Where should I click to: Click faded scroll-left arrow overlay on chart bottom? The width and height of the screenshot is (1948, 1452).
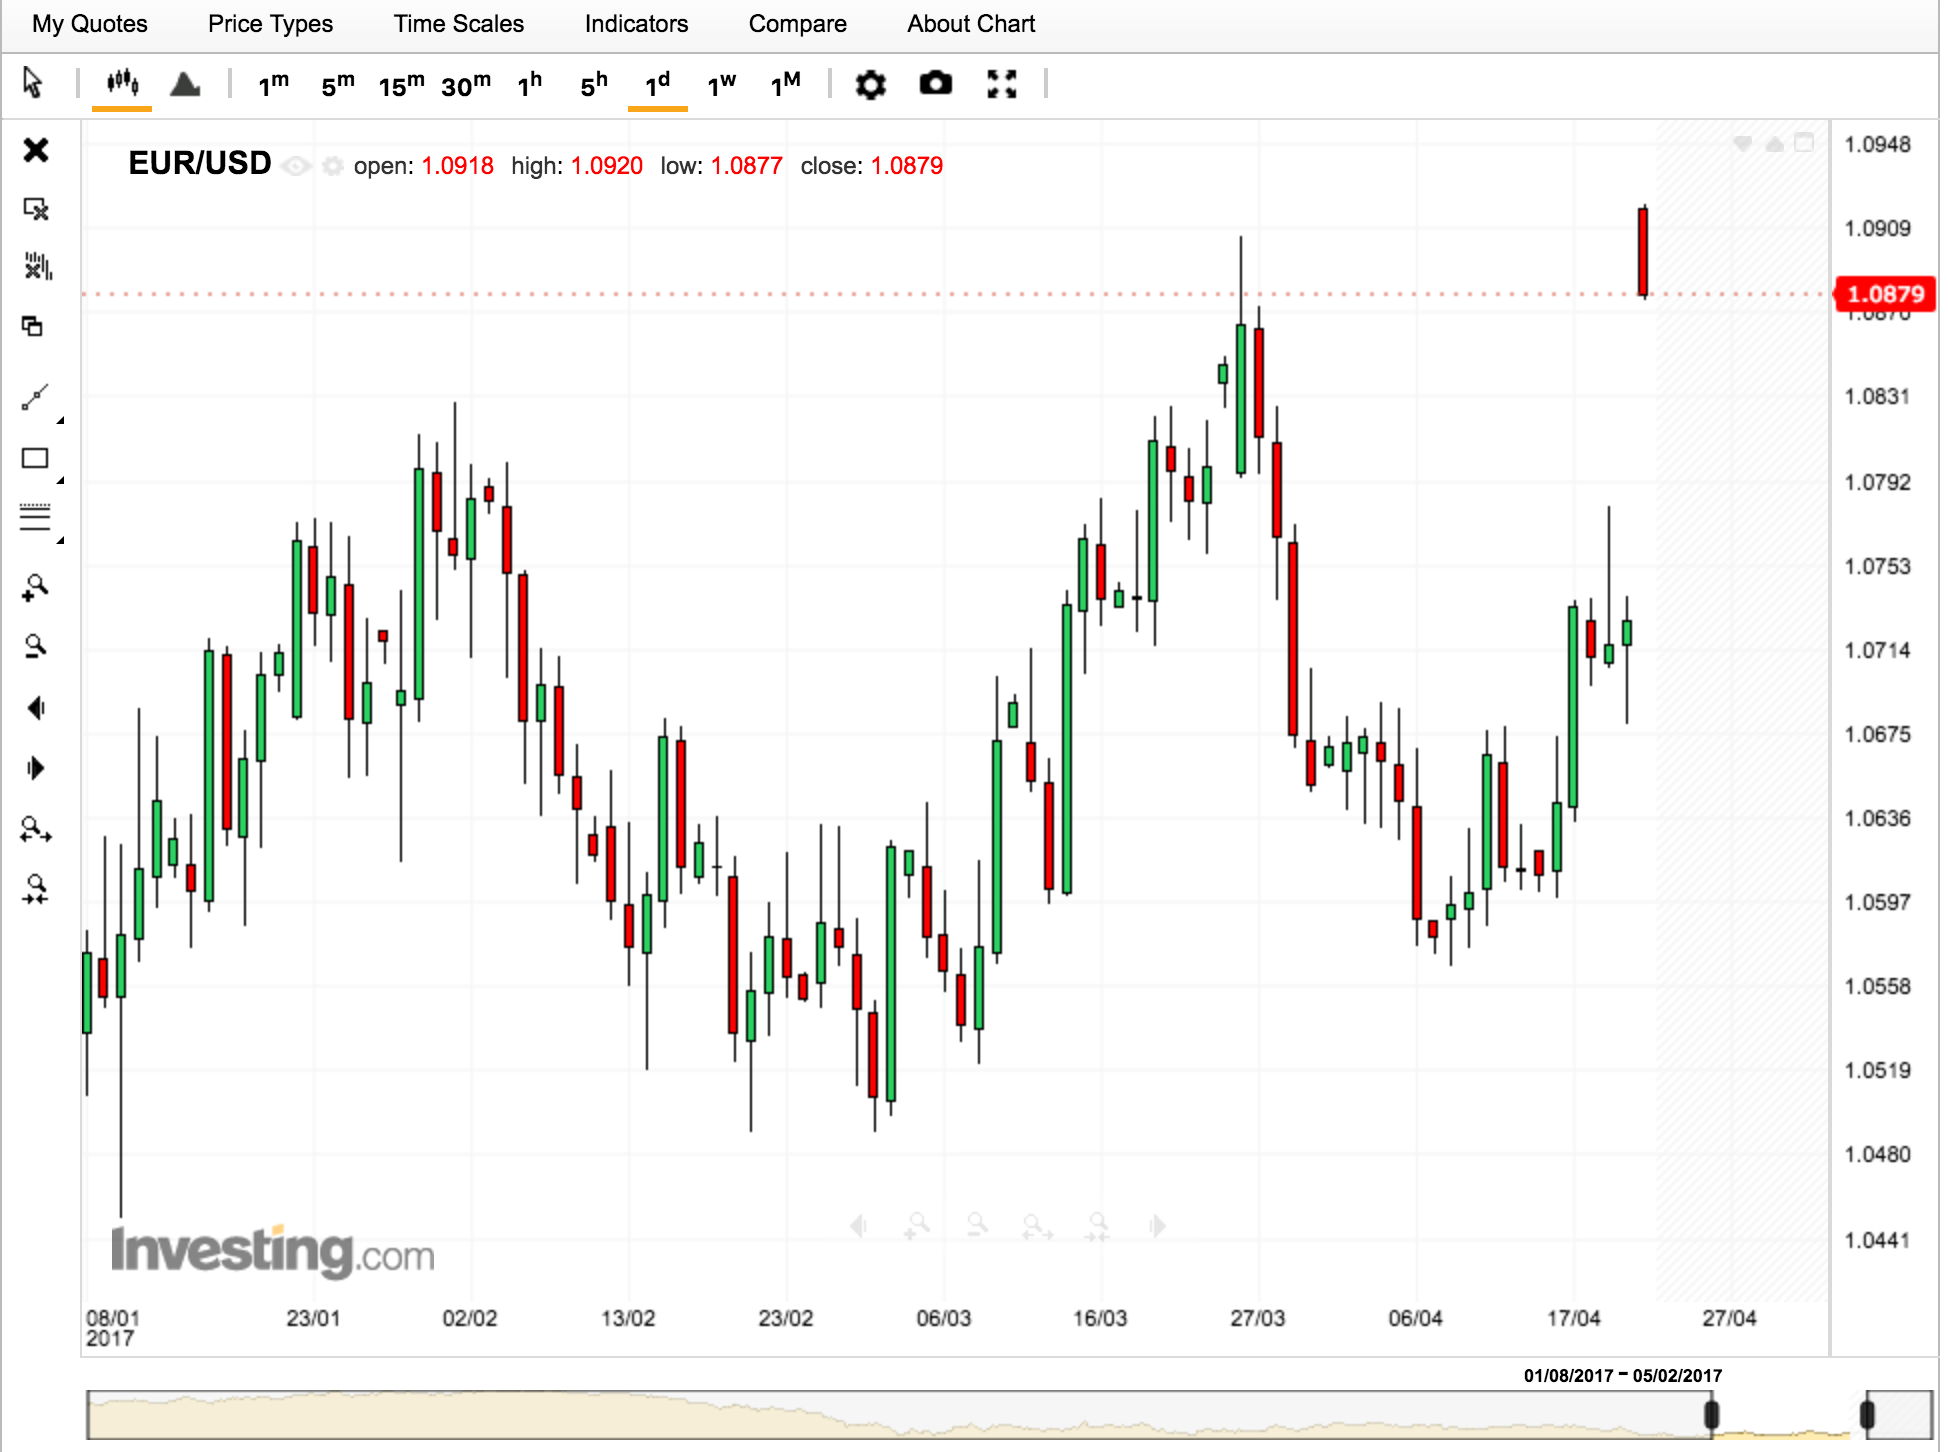click(858, 1226)
